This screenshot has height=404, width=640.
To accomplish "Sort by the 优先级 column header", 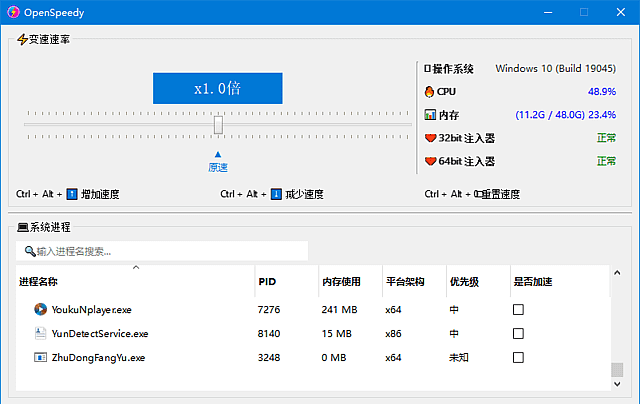I will point(478,281).
